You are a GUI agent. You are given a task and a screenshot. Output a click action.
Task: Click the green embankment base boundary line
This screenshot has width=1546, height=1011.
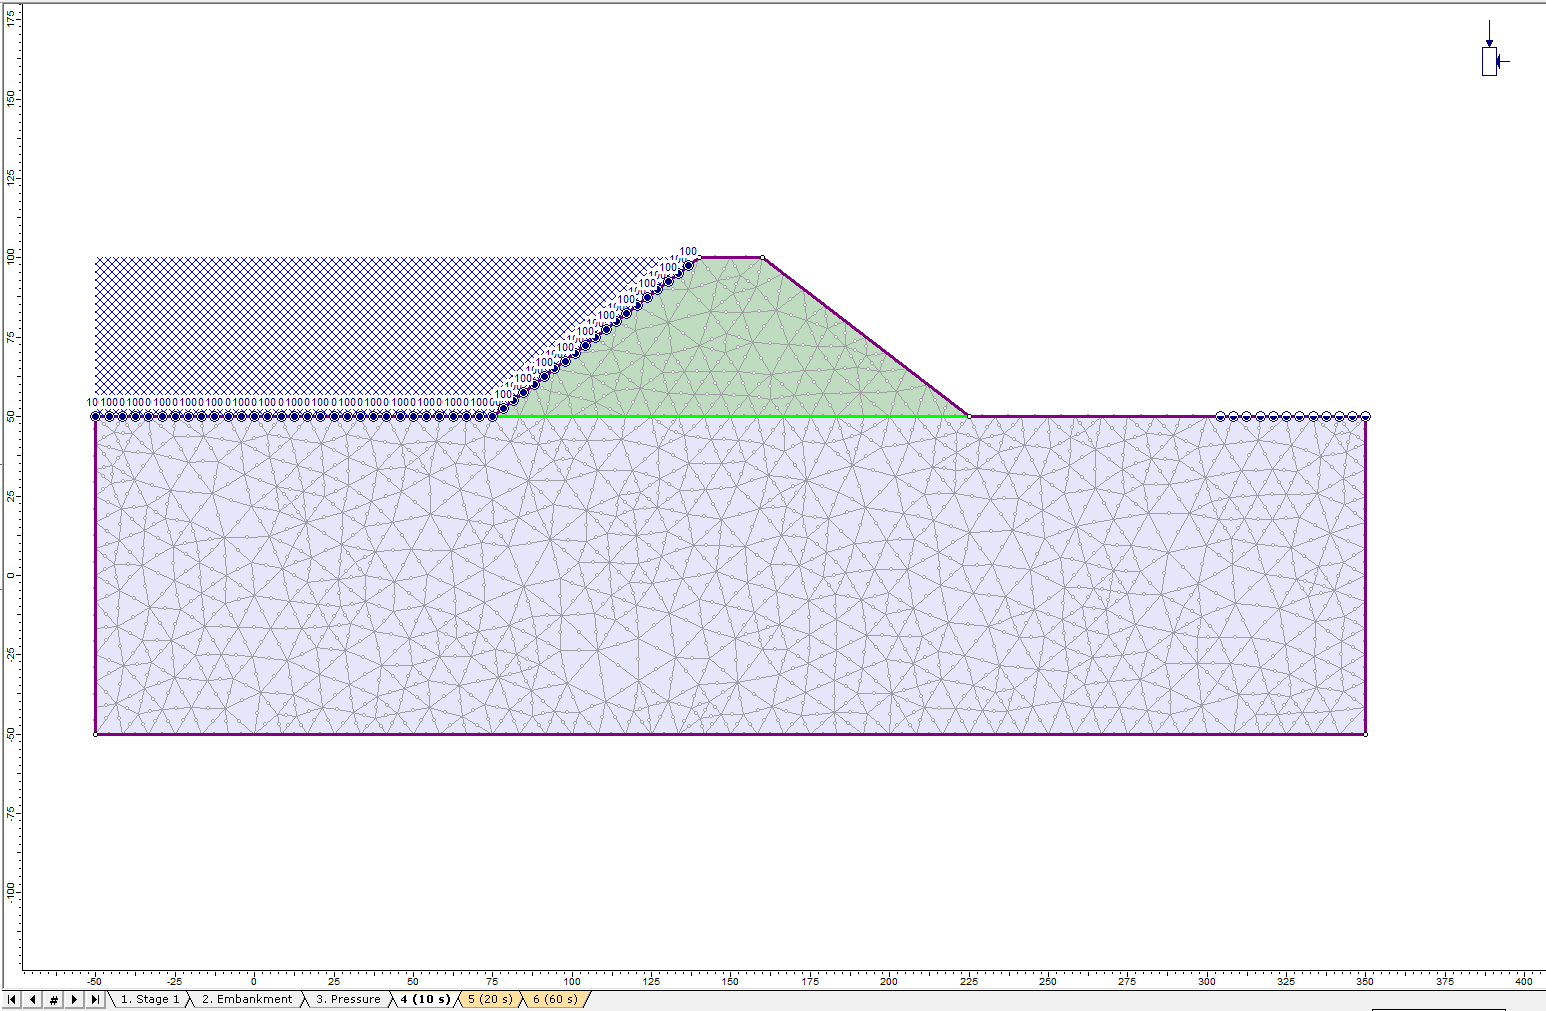[730, 416]
